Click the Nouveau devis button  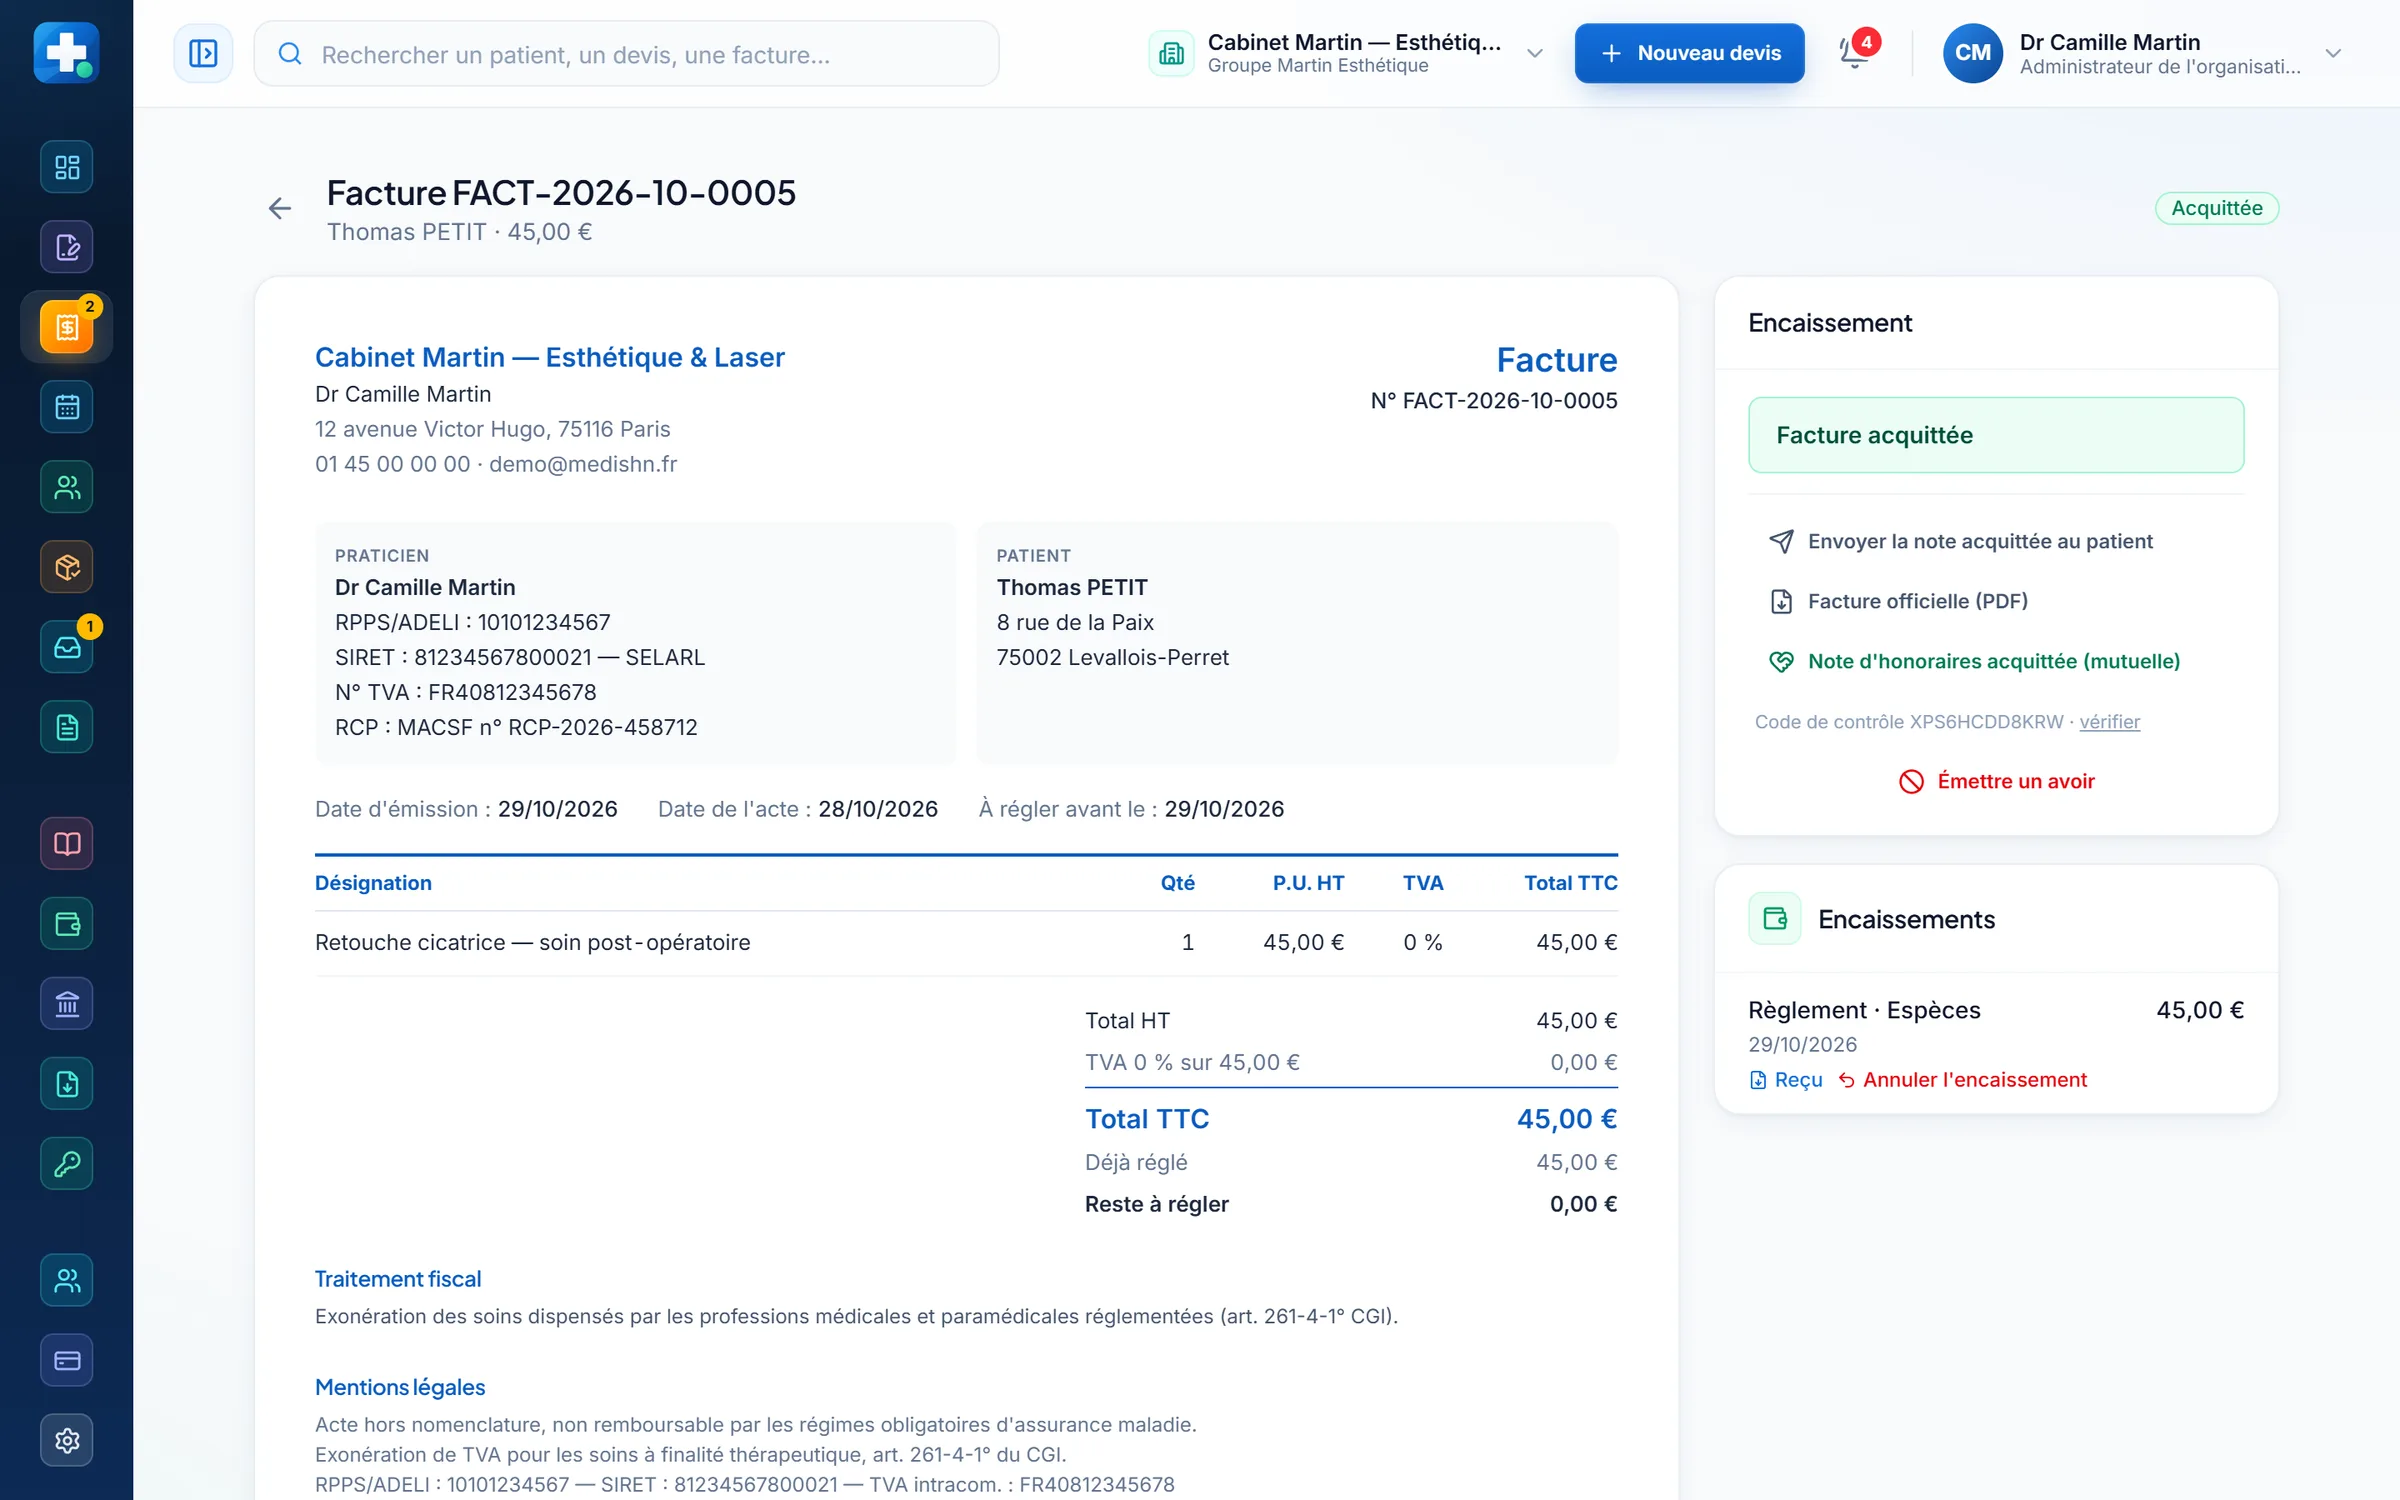(1689, 53)
